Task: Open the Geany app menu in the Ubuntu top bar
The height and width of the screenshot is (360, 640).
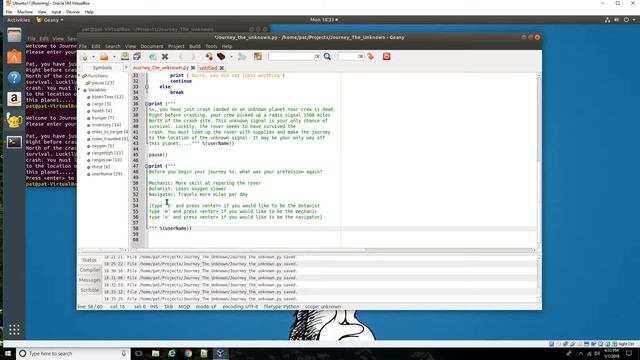Action: click(50, 20)
